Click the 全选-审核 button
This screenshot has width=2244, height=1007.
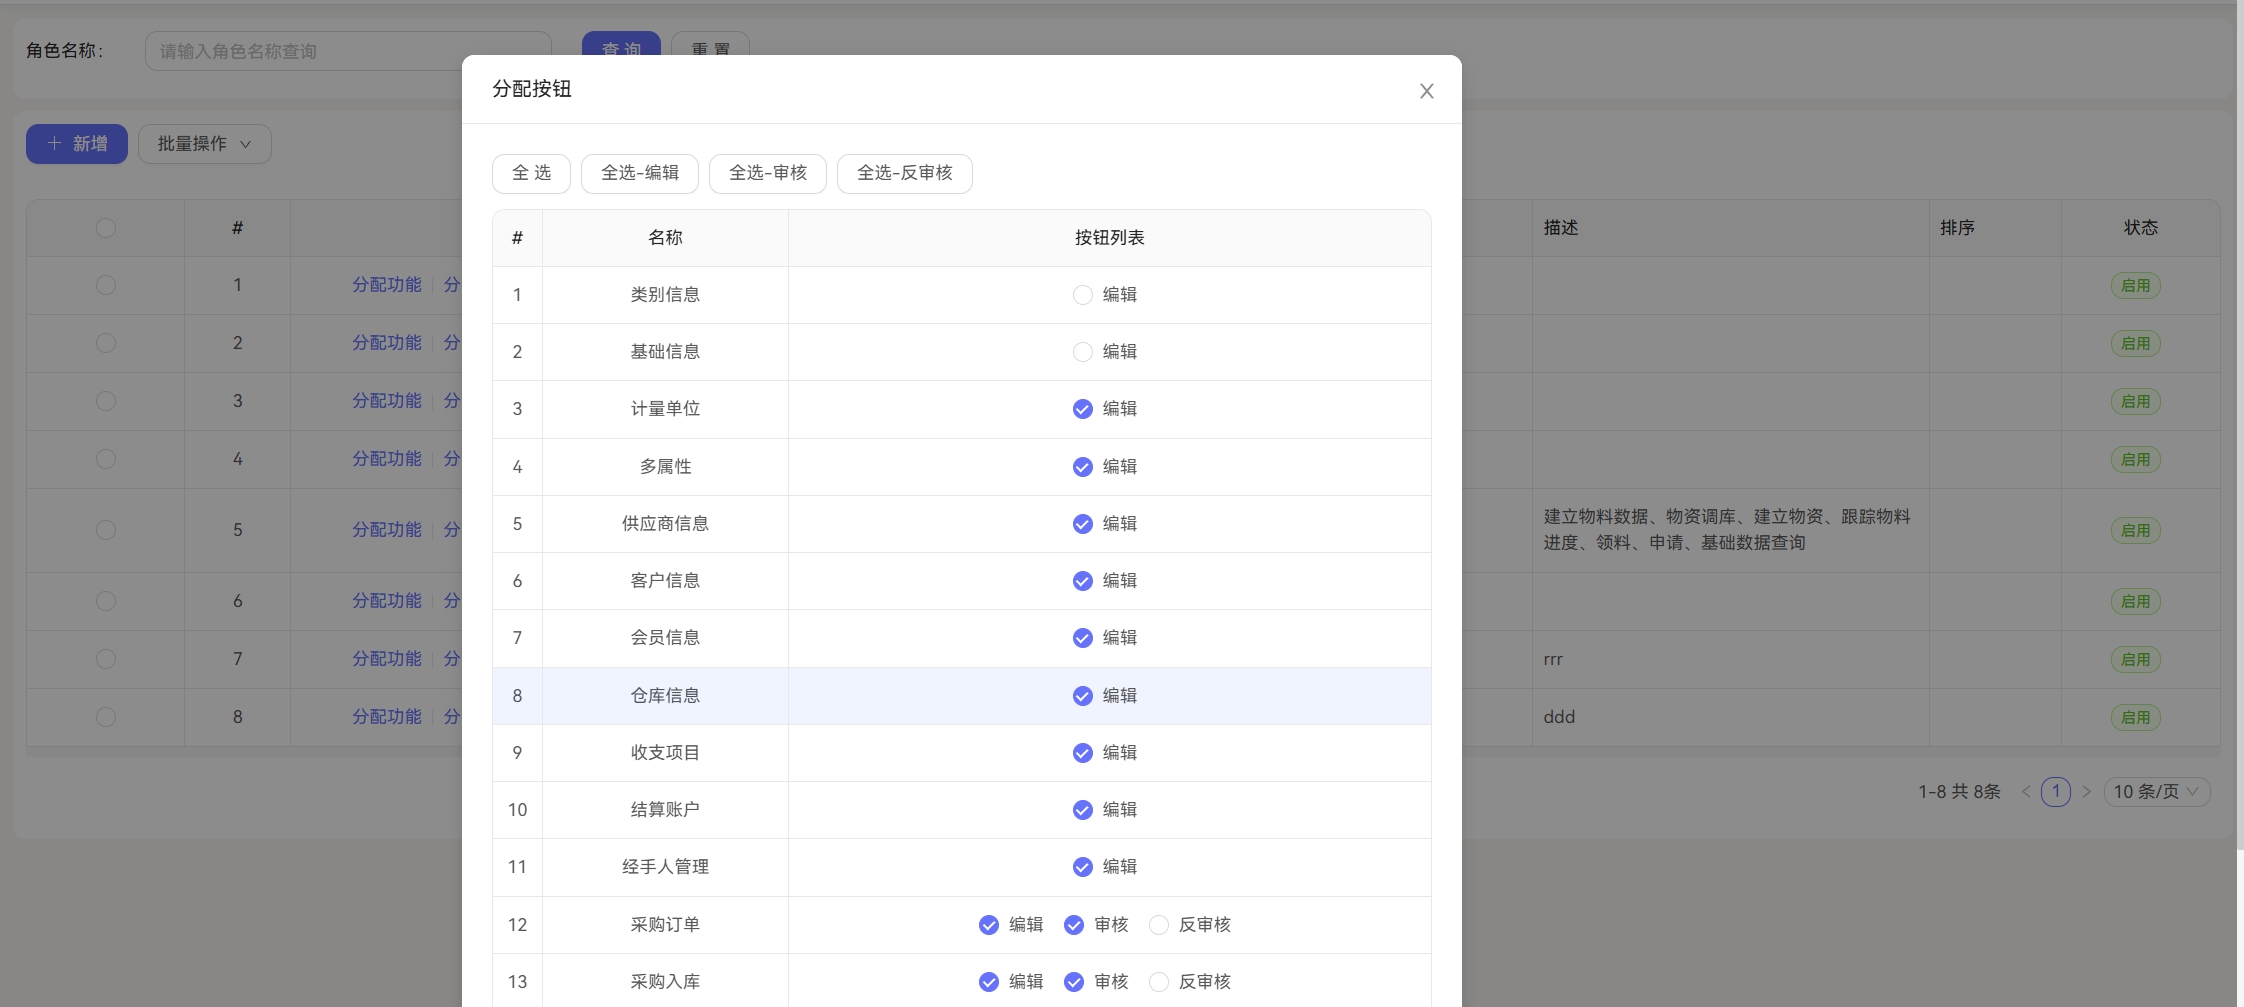tap(767, 173)
